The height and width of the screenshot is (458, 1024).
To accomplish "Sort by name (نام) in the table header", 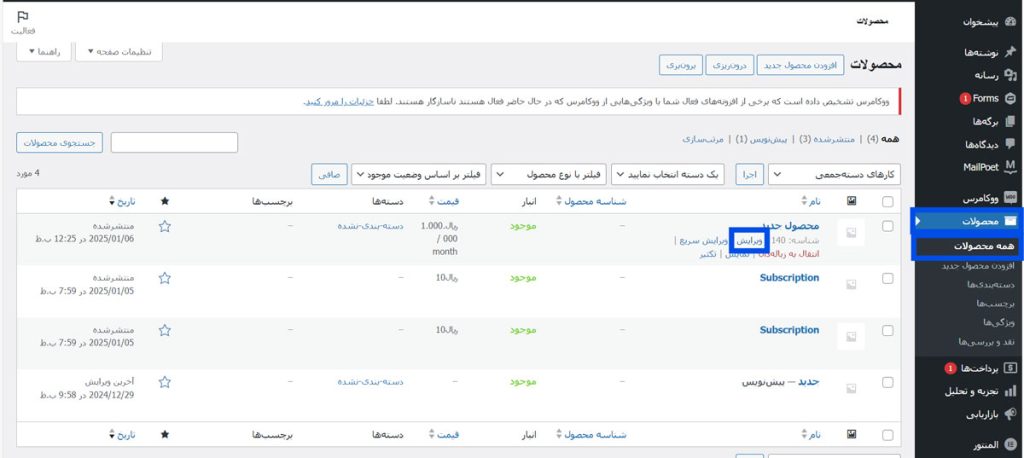I will tap(811, 201).
